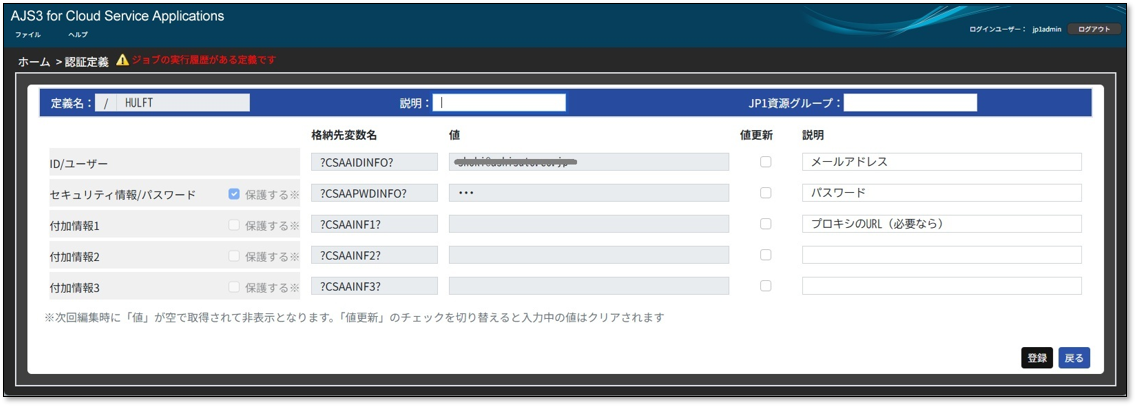Image resolution: width=1136 pixels, height=406 pixels.
Task: Click the パスワード description field
Action: point(941,193)
